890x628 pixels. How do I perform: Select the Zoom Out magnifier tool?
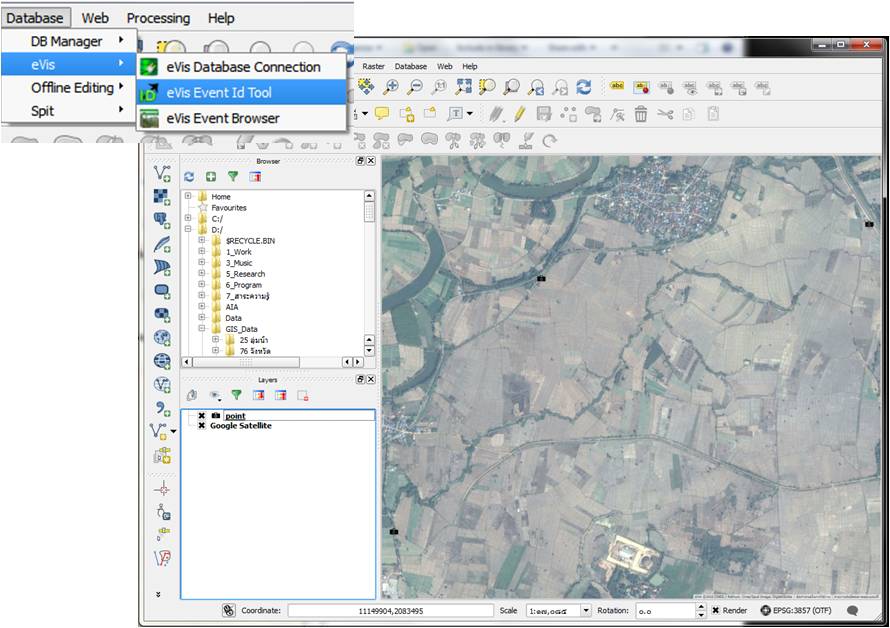point(415,87)
